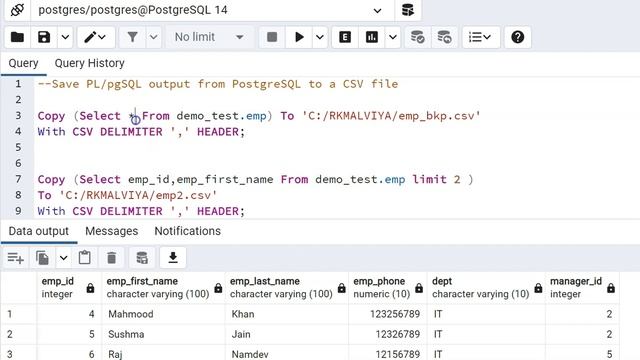Select the cell containing Mahmood

pos(163,314)
